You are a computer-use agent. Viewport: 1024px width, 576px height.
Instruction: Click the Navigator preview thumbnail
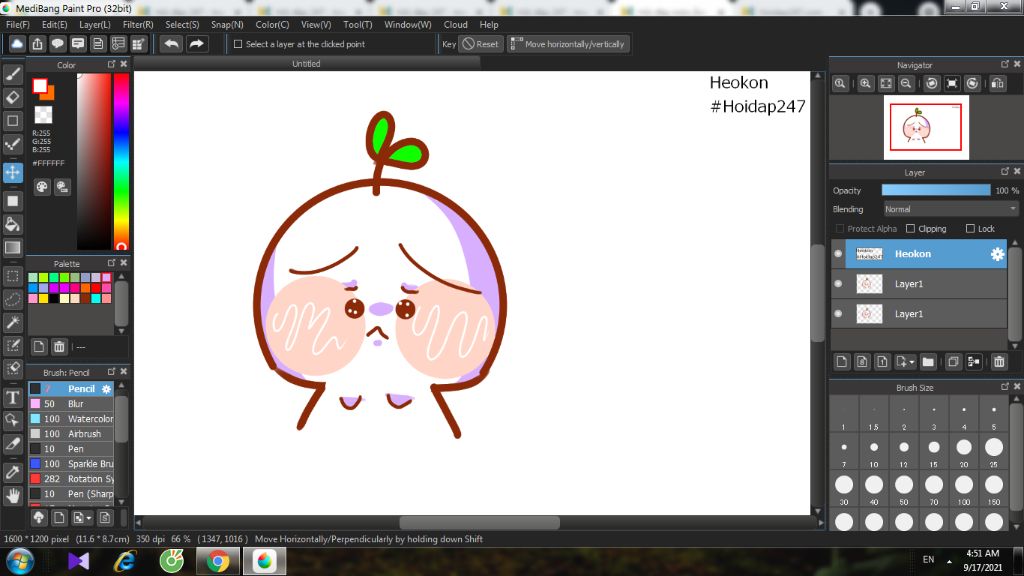(926, 127)
